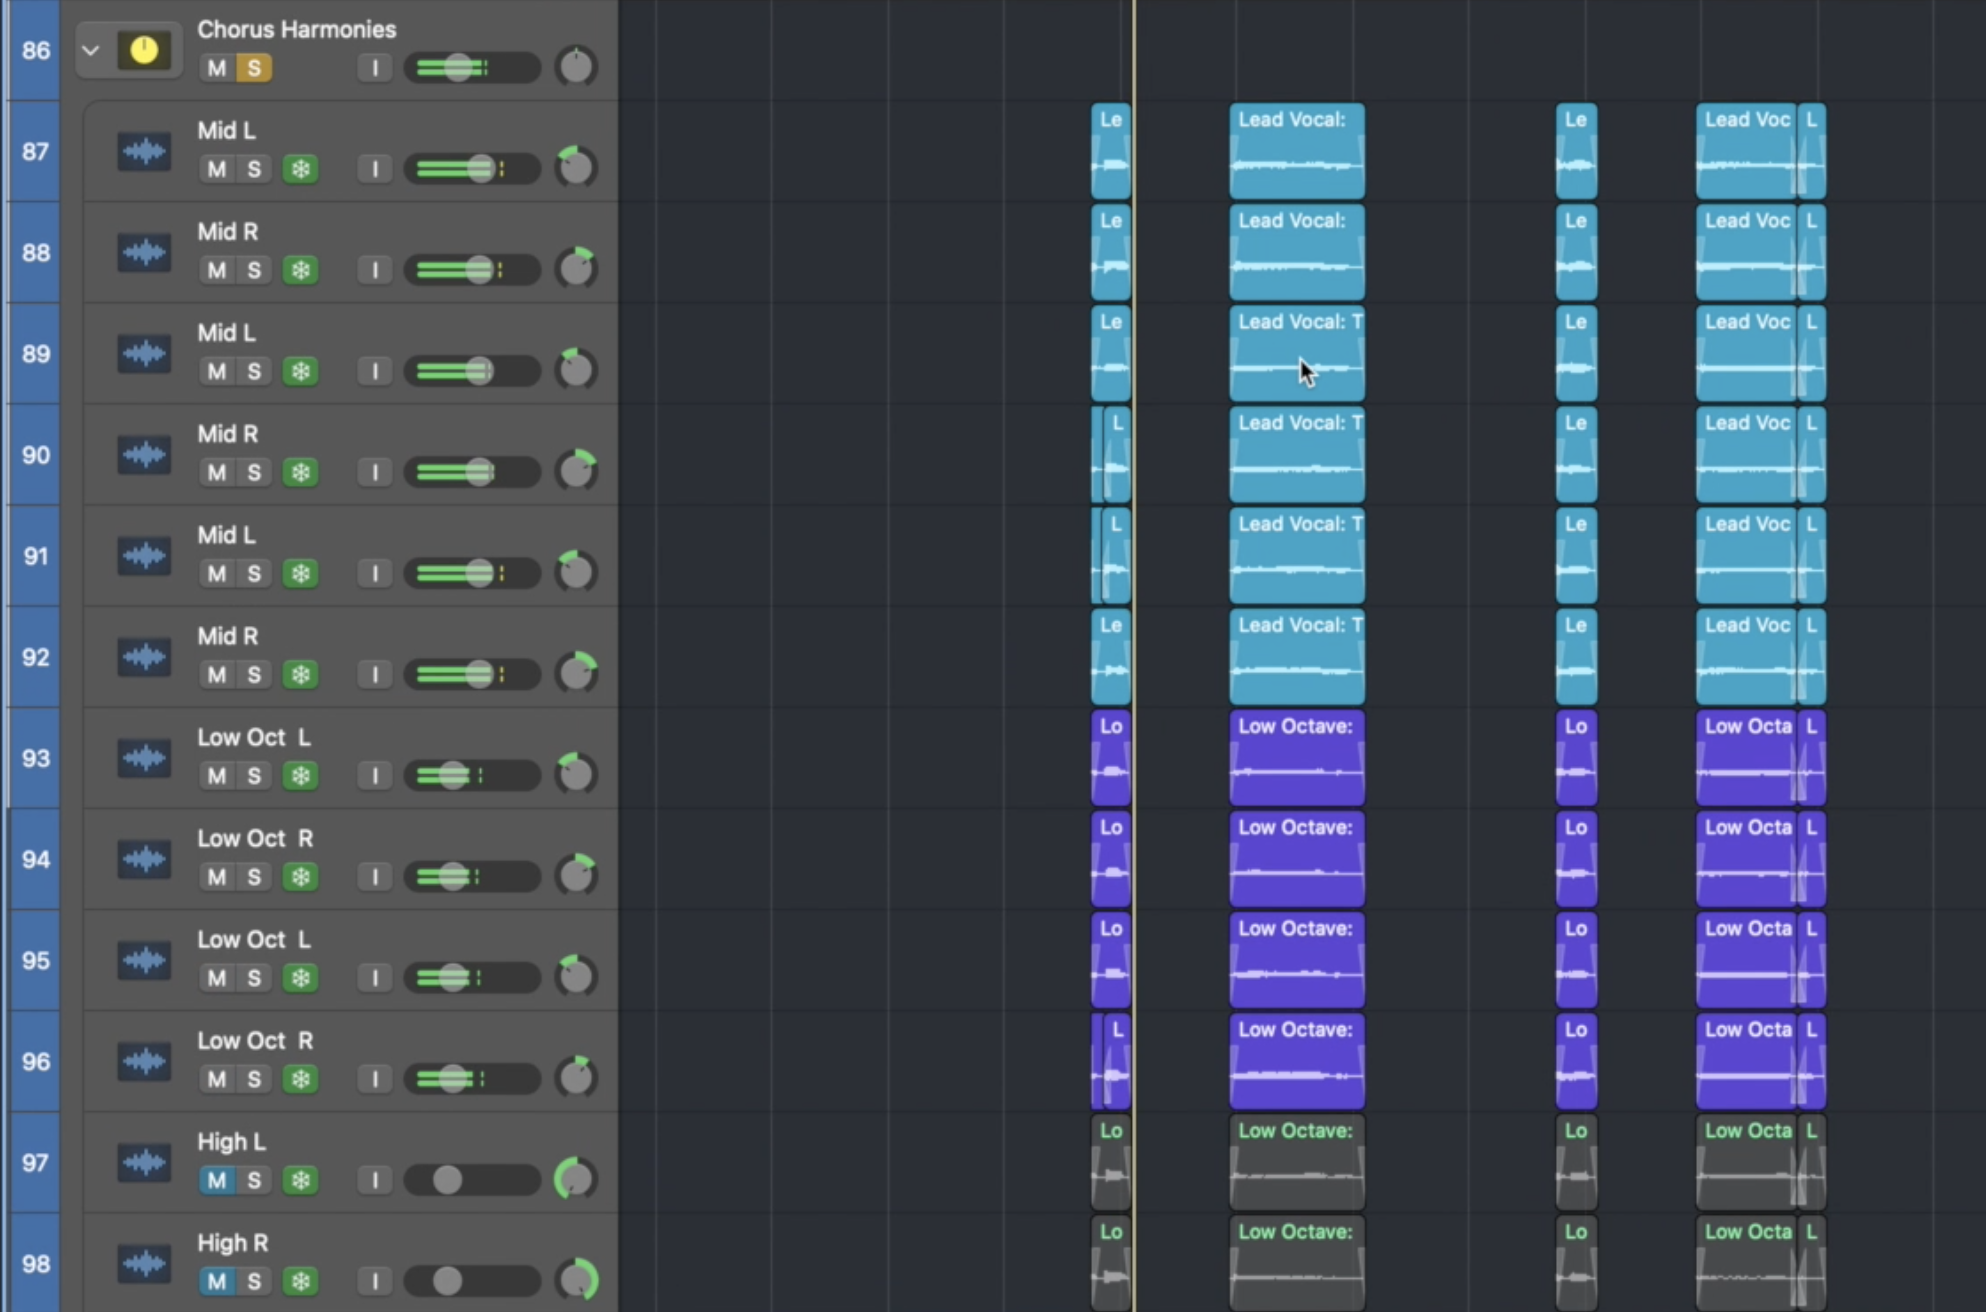The height and width of the screenshot is (1312, 1986).
Task: Click the yellow Chorus Harmonies track stack icon
Action: [x=144, y=50]
